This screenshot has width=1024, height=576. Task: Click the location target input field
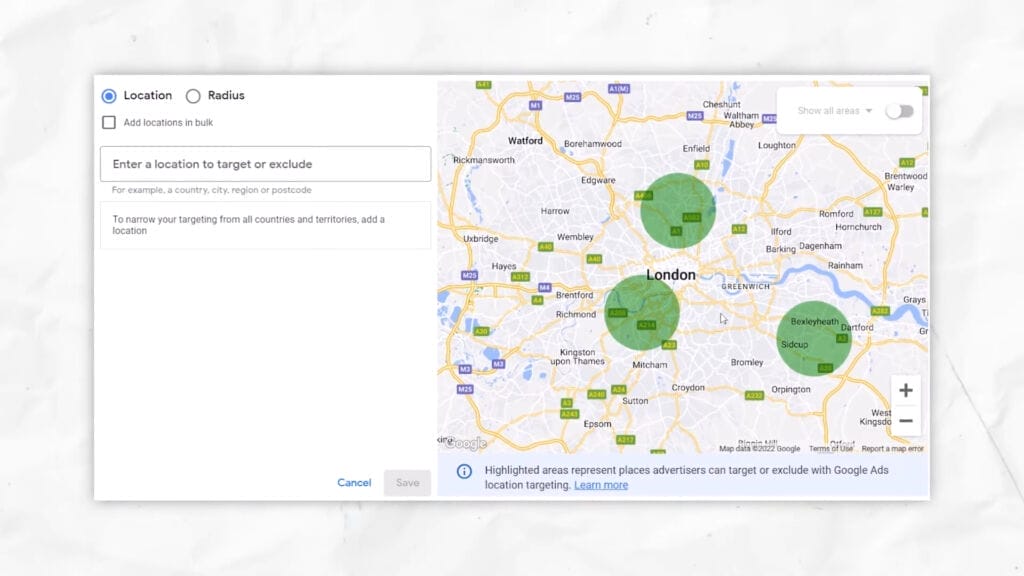[265, 163]
